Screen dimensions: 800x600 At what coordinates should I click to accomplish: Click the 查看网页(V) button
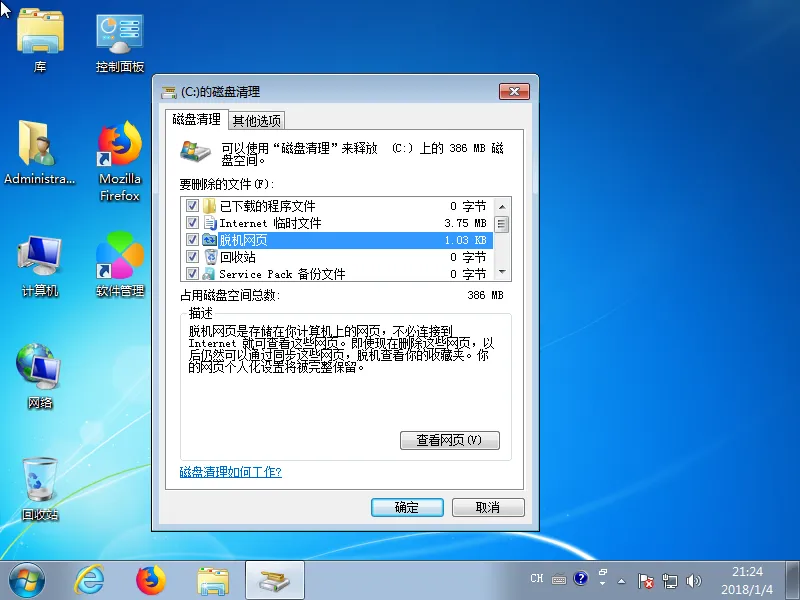[x=449, y=440]
